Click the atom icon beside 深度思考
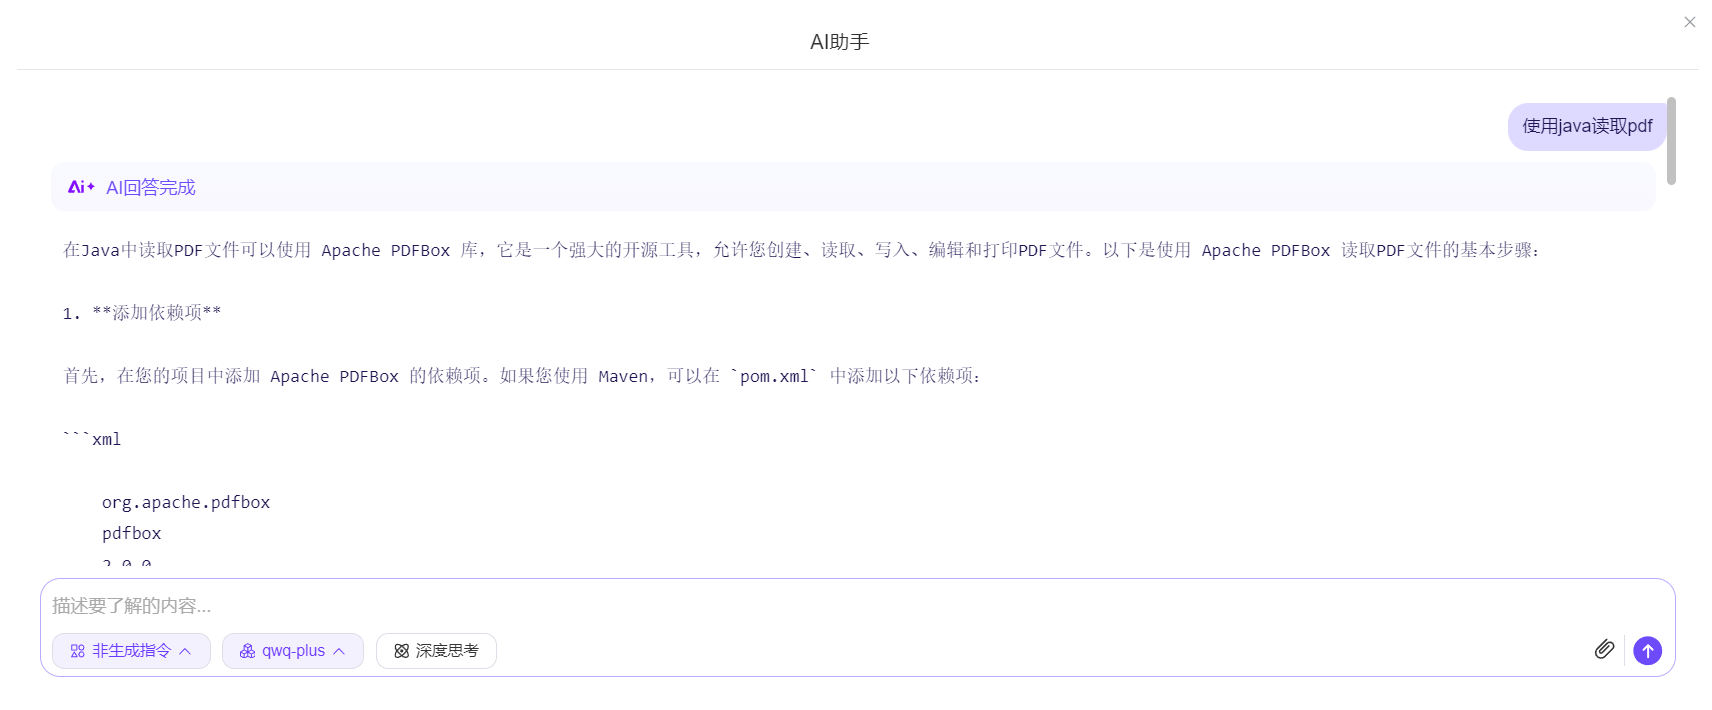1712x710 pixels. tap(401, 651)
